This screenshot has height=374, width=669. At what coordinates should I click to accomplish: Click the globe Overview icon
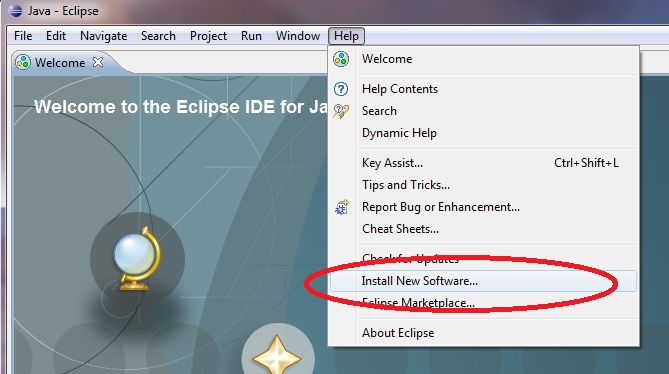pyautogui.click(x=137, y=259)
